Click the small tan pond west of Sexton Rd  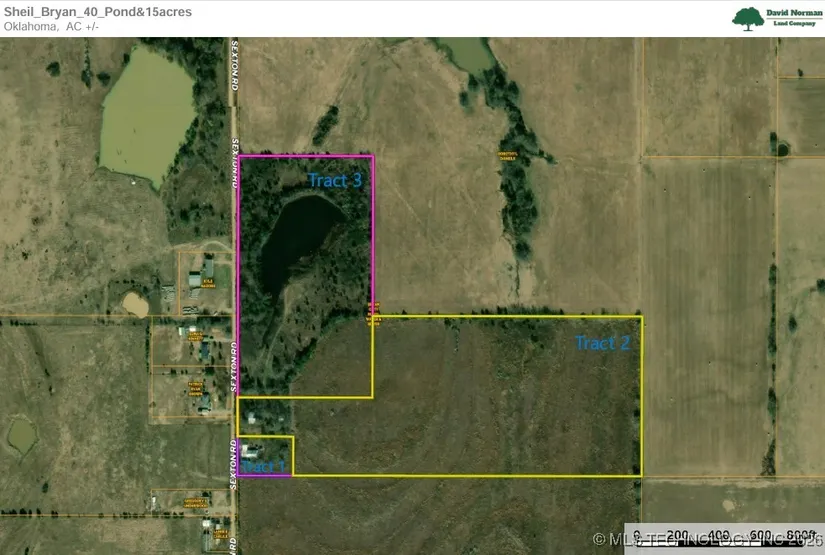tap(135, 304)
